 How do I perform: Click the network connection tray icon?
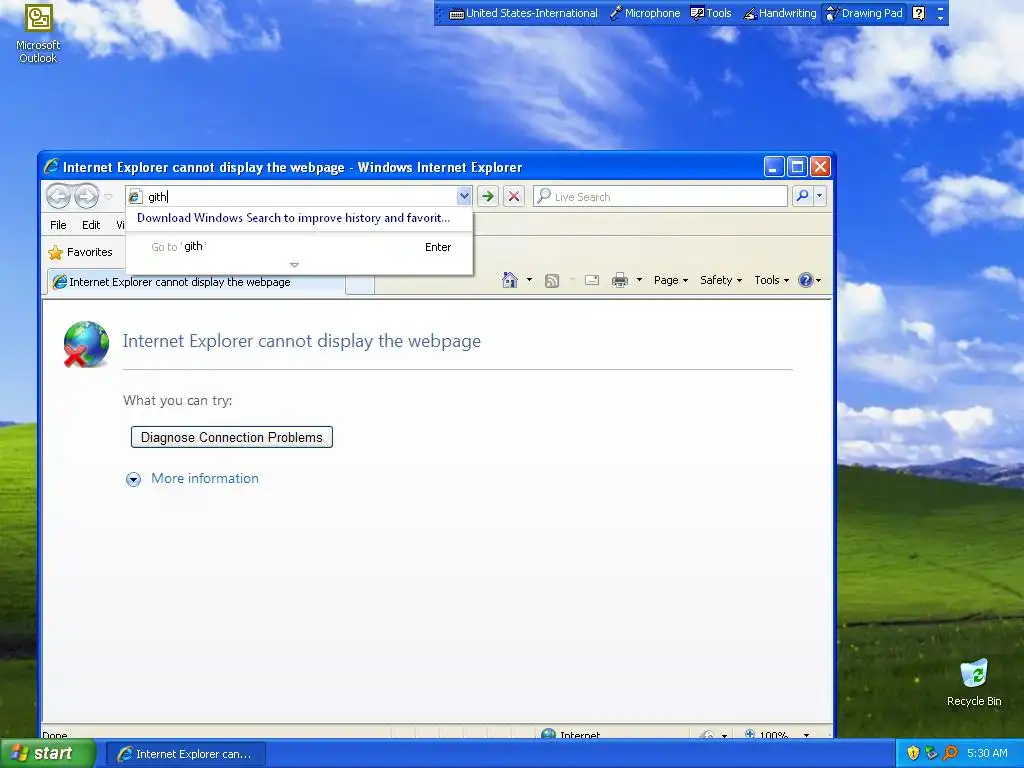tap(931, 753)
